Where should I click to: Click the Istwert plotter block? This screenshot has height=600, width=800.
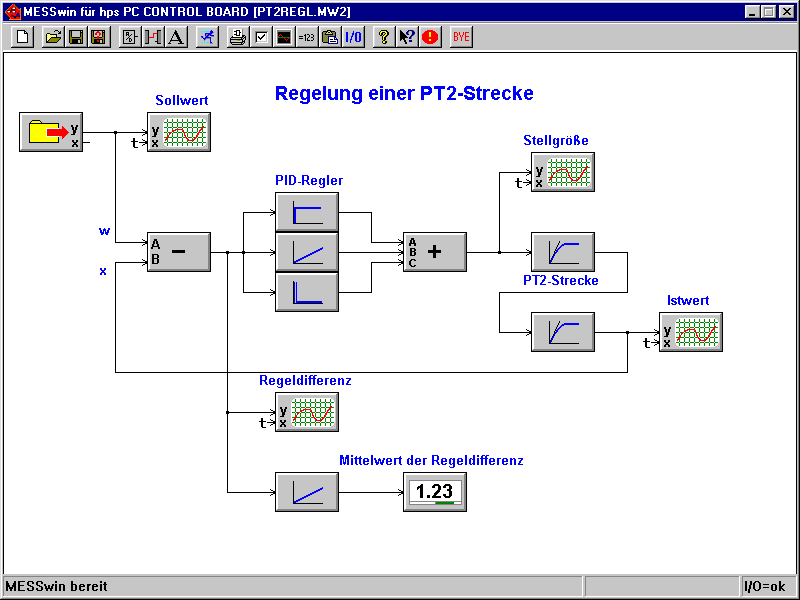point(691,332)
